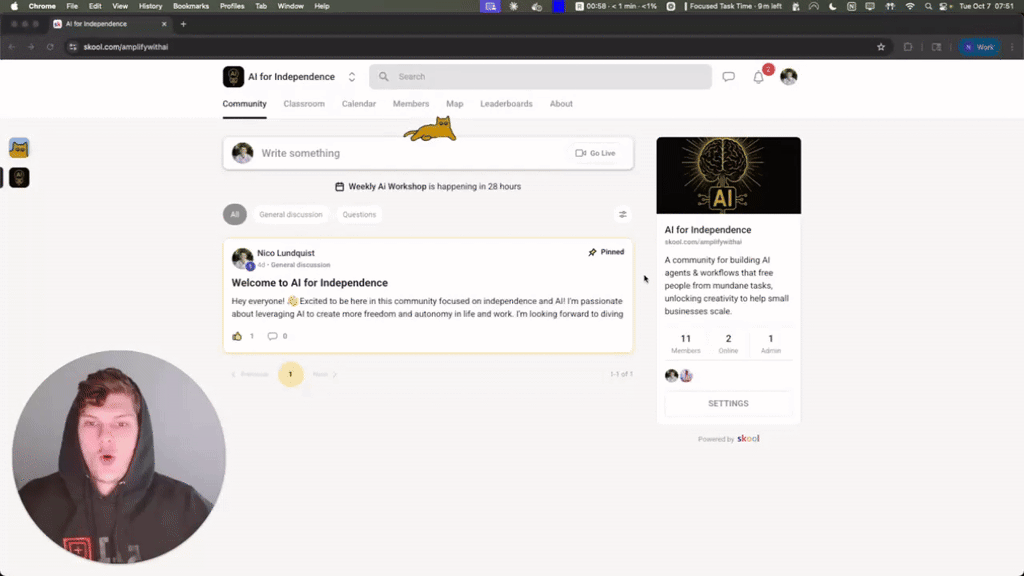Image resolution: width=1024 pixels, height=576 pixels.
Task: Open Nico Lundquist's profile name link
Action: 285,253
